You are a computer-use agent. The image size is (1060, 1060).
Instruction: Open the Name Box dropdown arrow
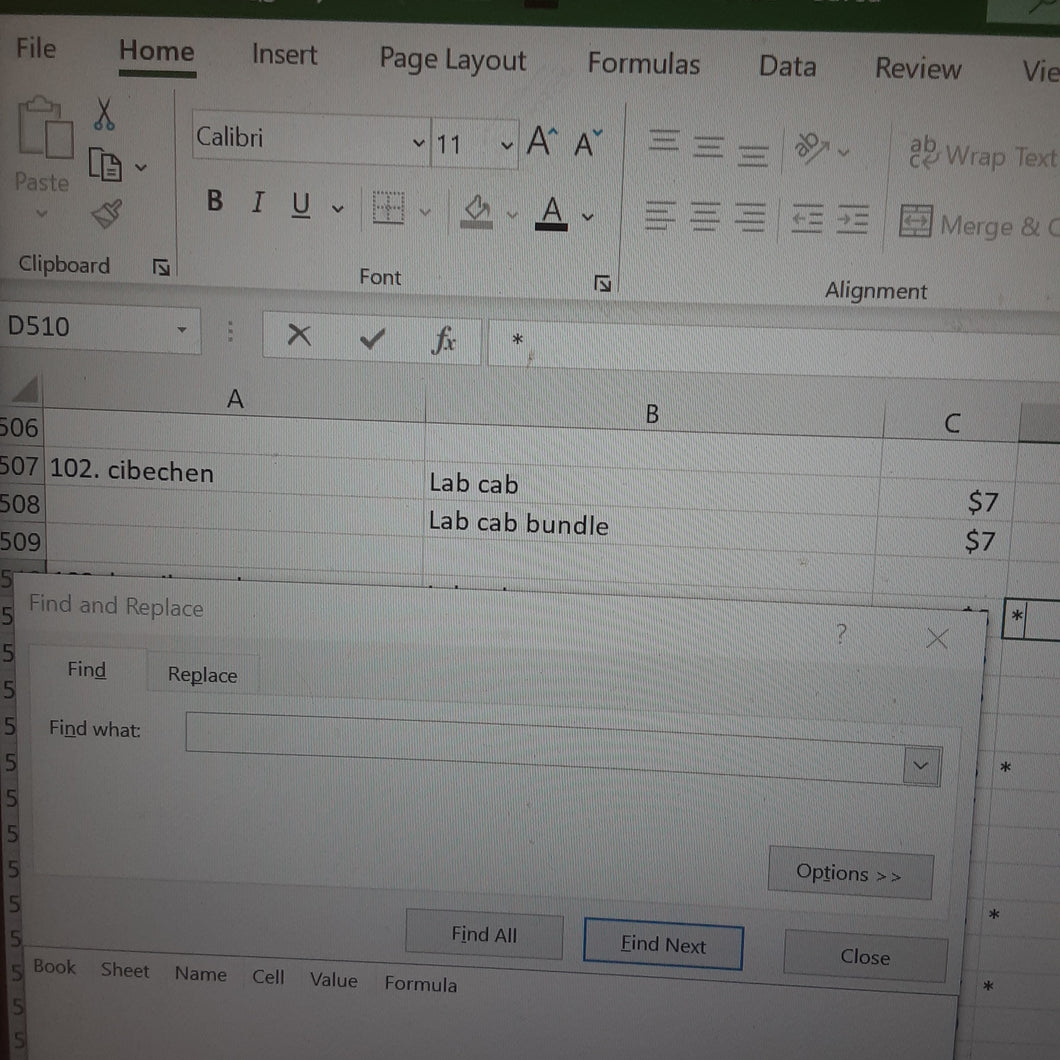[181, 329]
